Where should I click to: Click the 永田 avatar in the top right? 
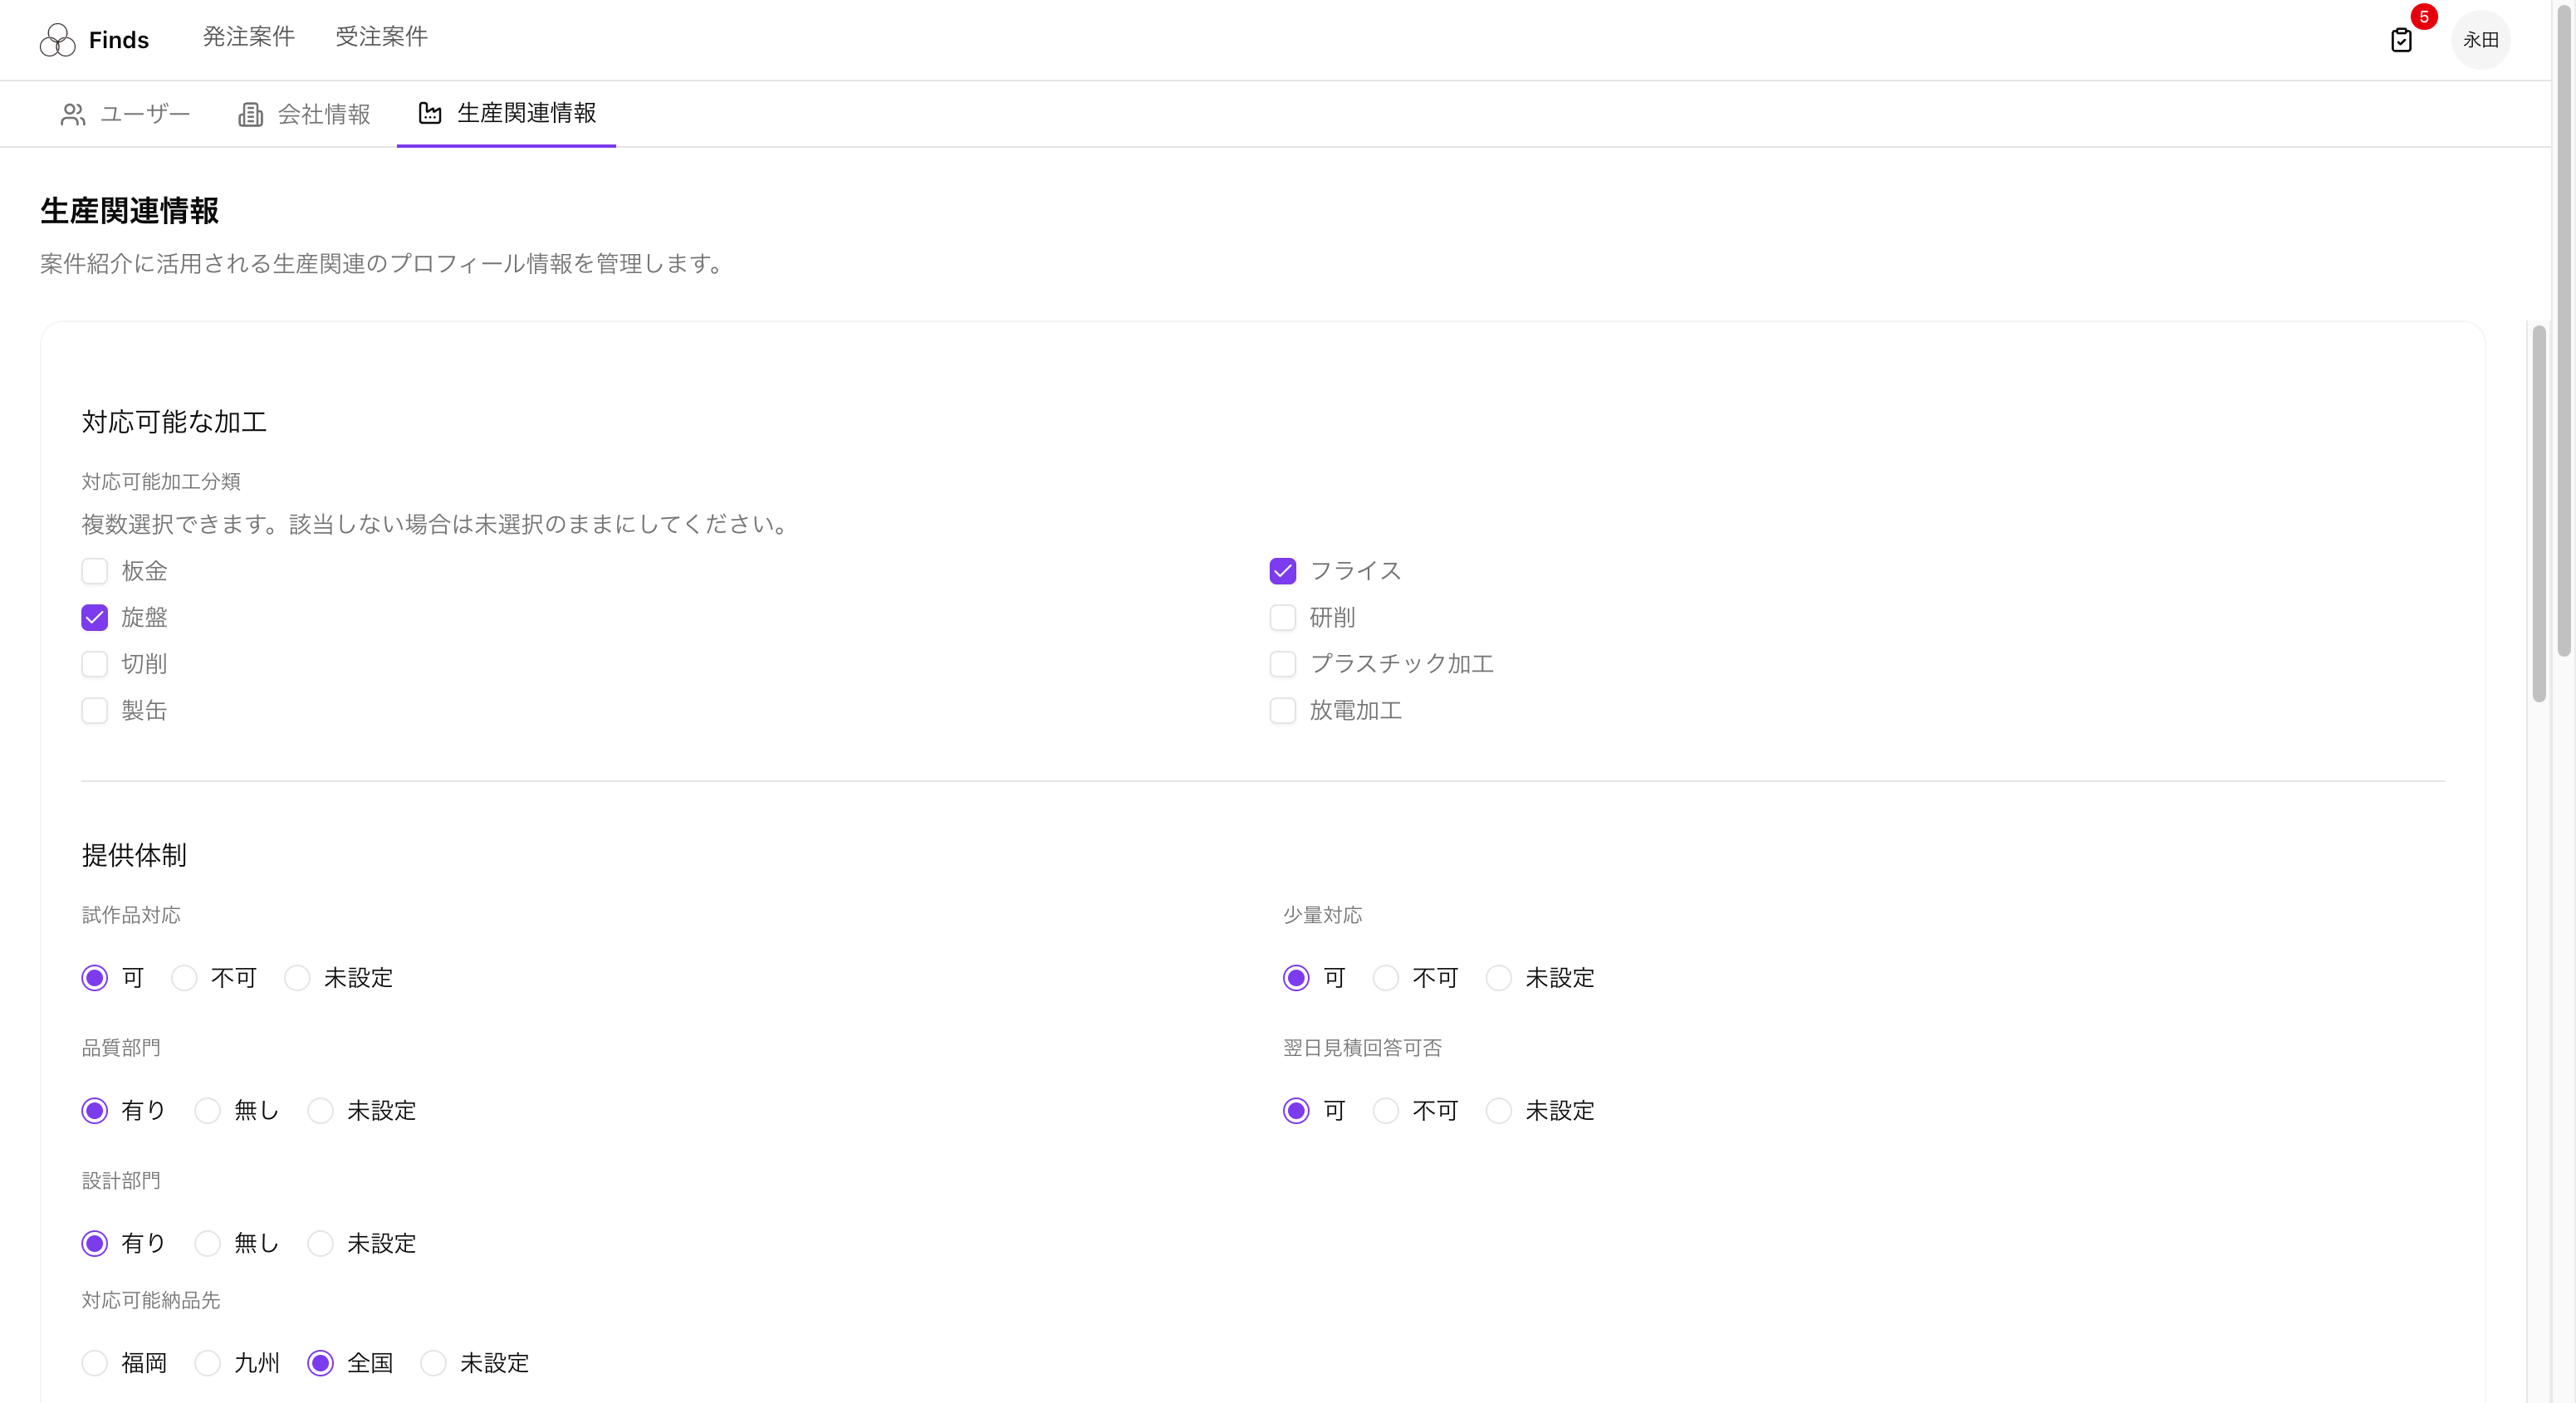click(x=2482, y=40)
